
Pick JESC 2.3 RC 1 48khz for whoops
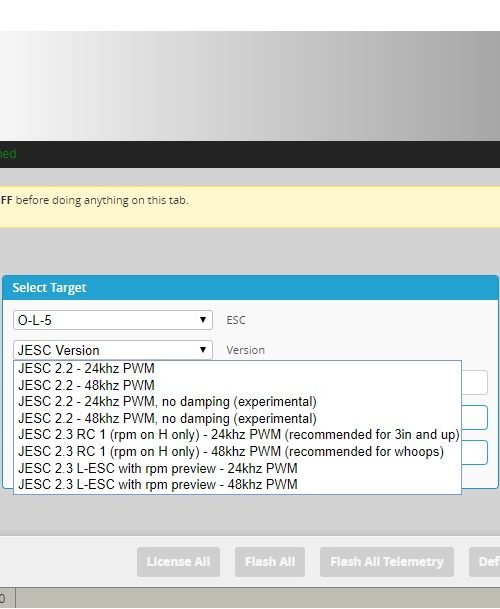[x=237, y=452]
